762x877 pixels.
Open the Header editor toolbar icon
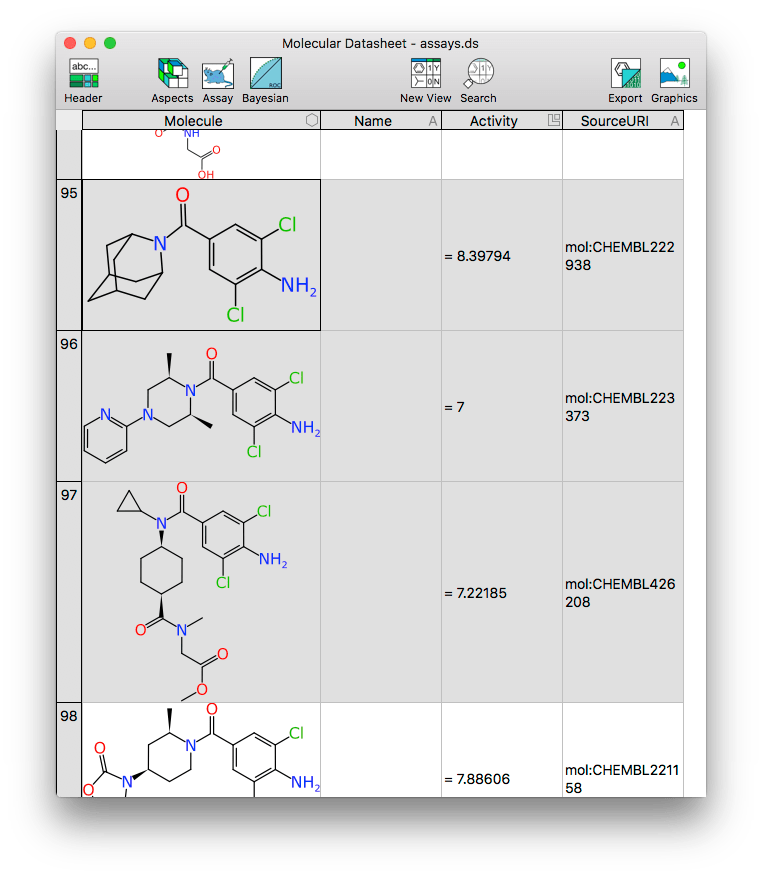tap(83, 74)
